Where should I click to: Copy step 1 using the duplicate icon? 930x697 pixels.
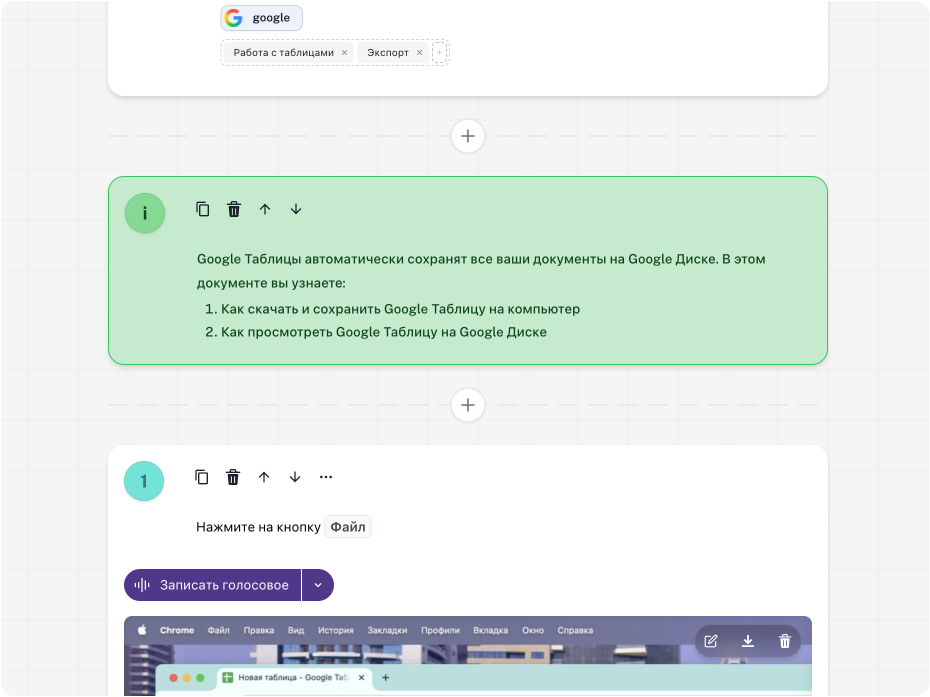click(x=202, y=477)
